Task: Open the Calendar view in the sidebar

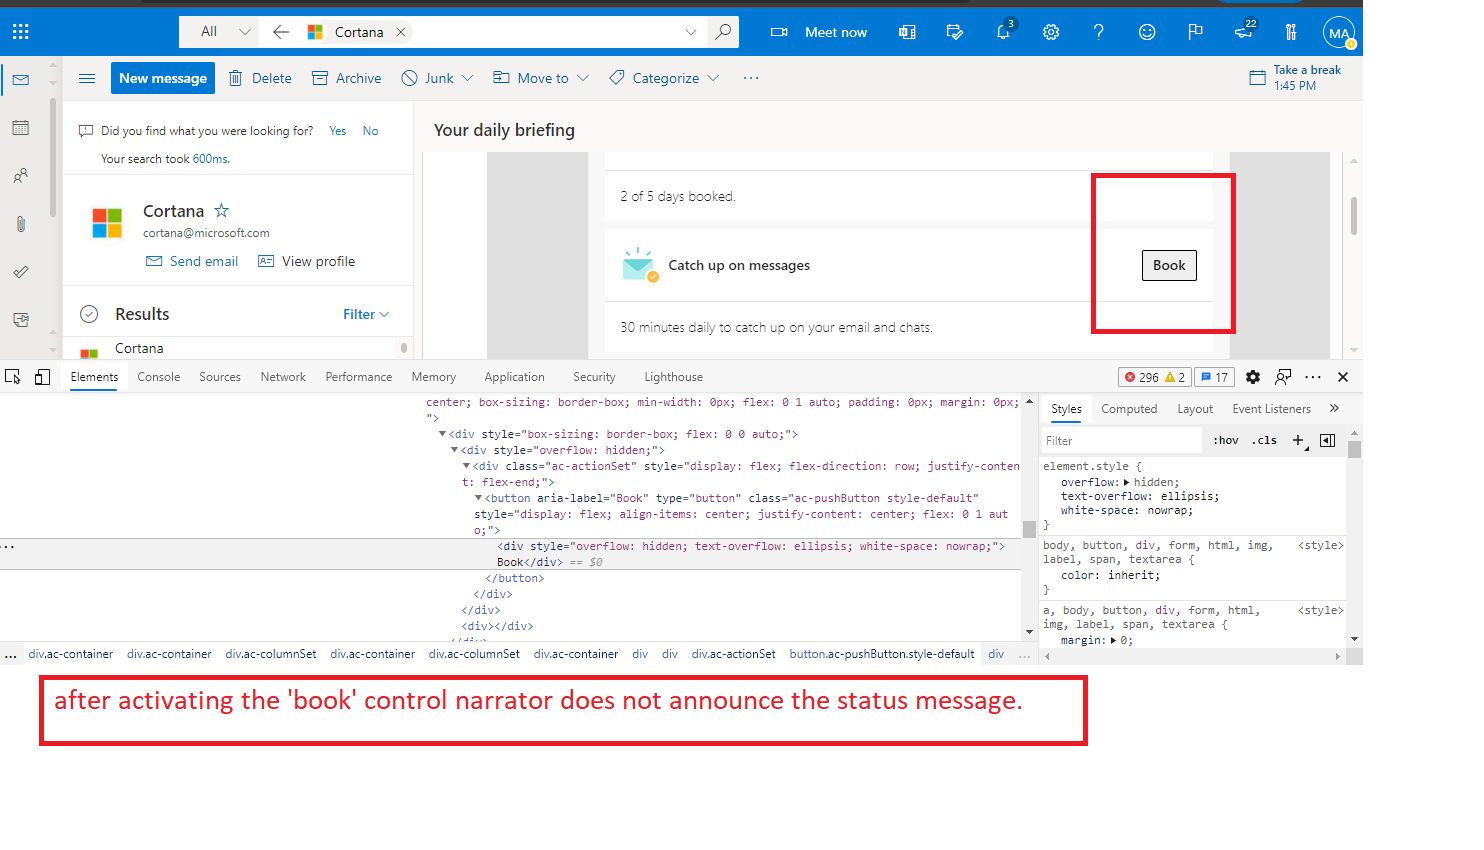Action: pyautogui.click(x=21, y=128)
